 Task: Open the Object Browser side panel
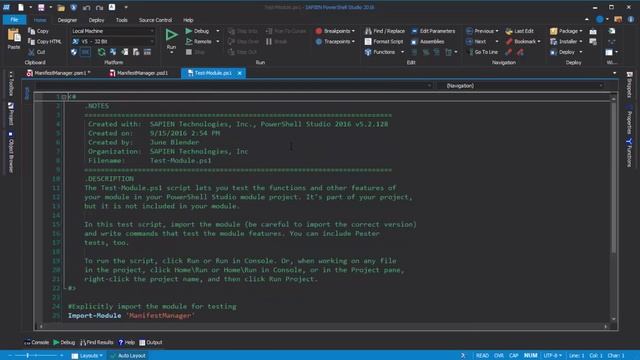11,153
